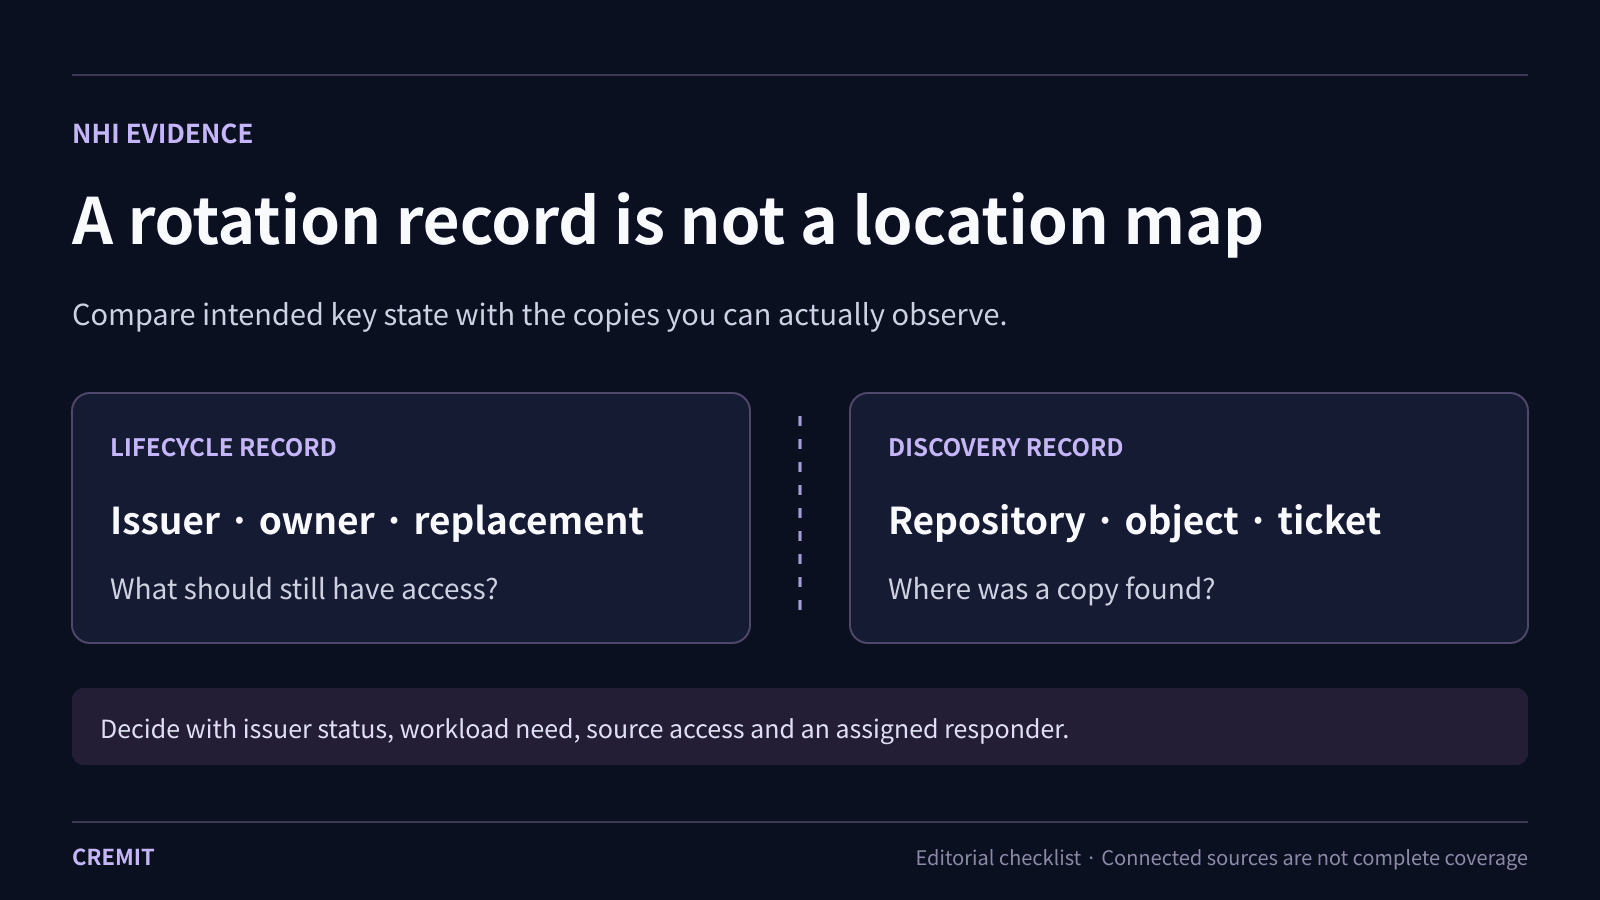Click 'What should still have access?'
Screen dimensions: 1600x900
(304, 589)
